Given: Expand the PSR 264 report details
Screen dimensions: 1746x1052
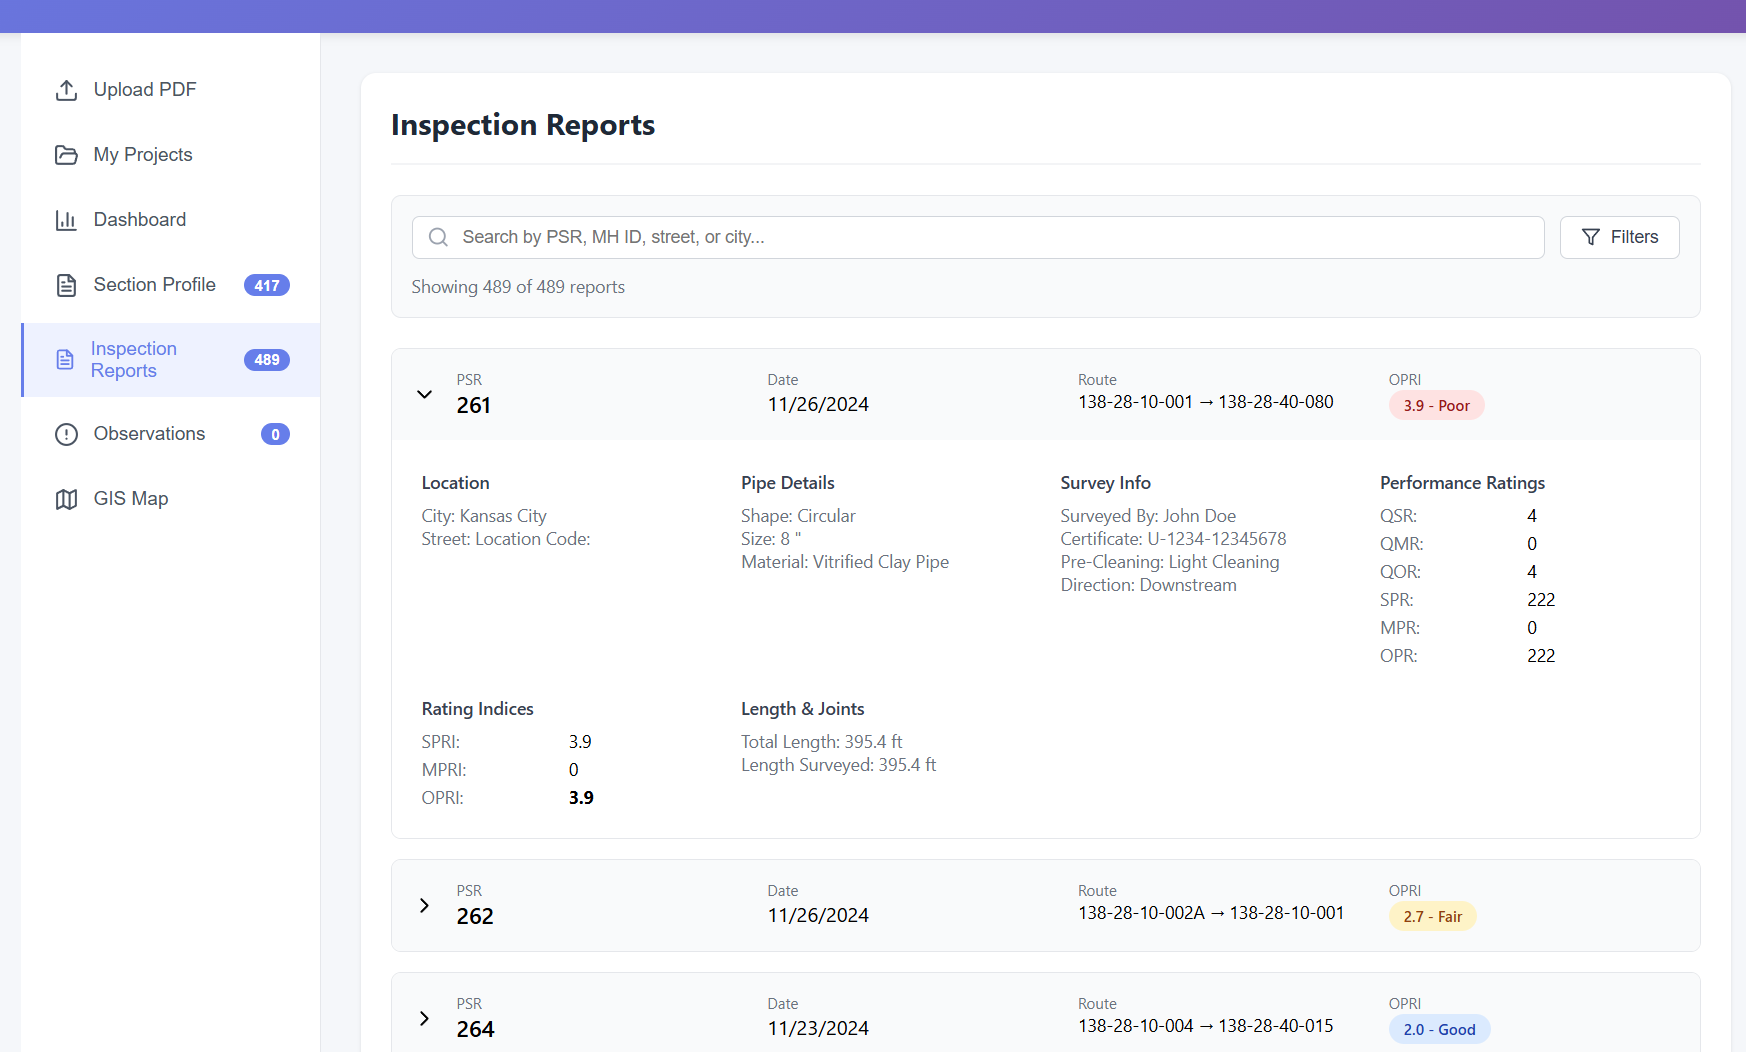Looking at the screenshot, I should coord(424,1018).
